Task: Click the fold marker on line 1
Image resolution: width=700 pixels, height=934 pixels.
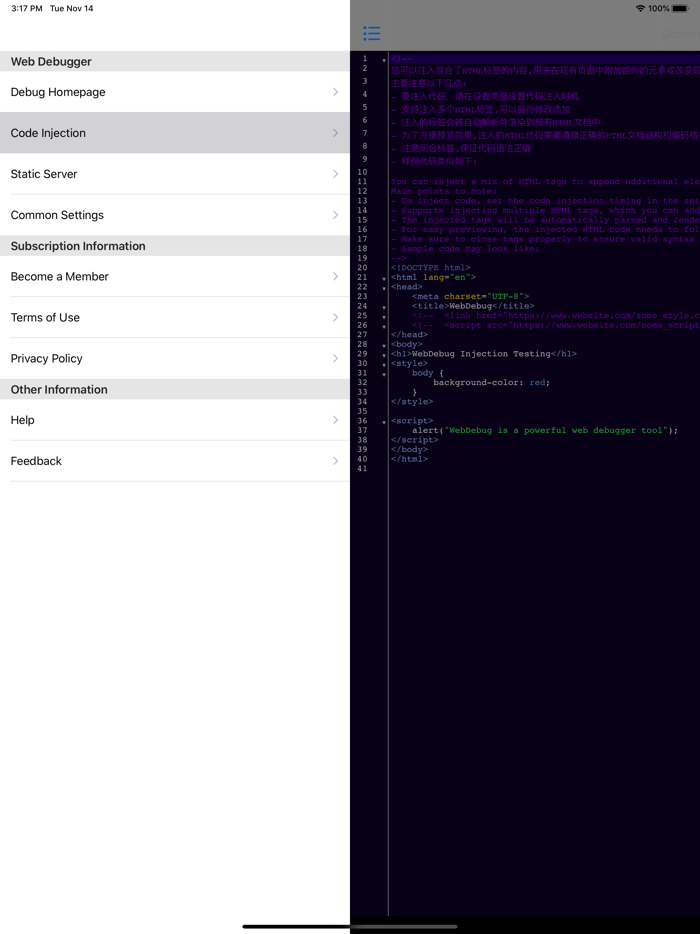Action: point(382,60)
